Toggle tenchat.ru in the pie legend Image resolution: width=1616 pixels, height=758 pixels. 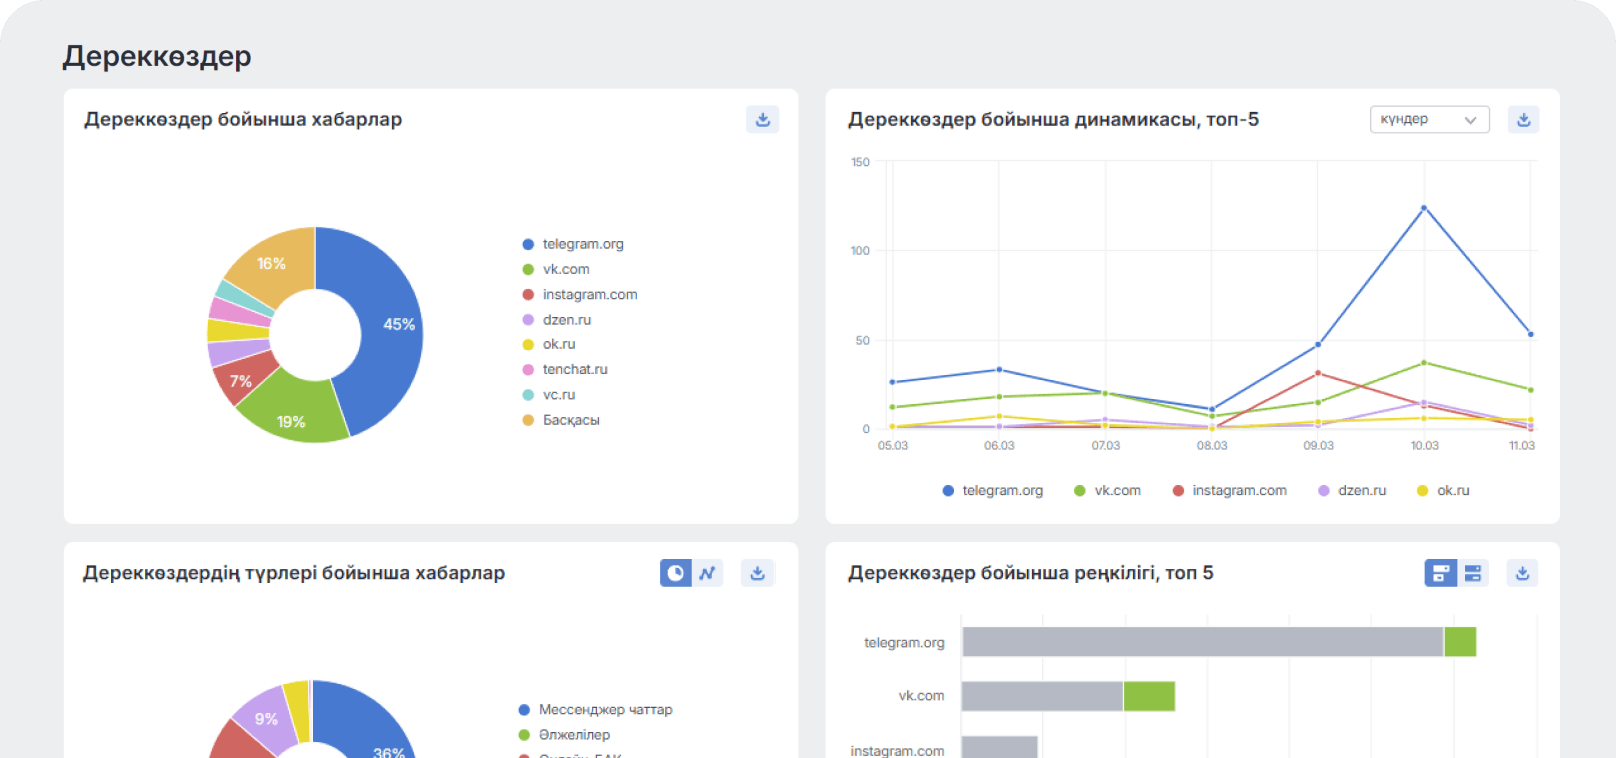pos(565,369)
